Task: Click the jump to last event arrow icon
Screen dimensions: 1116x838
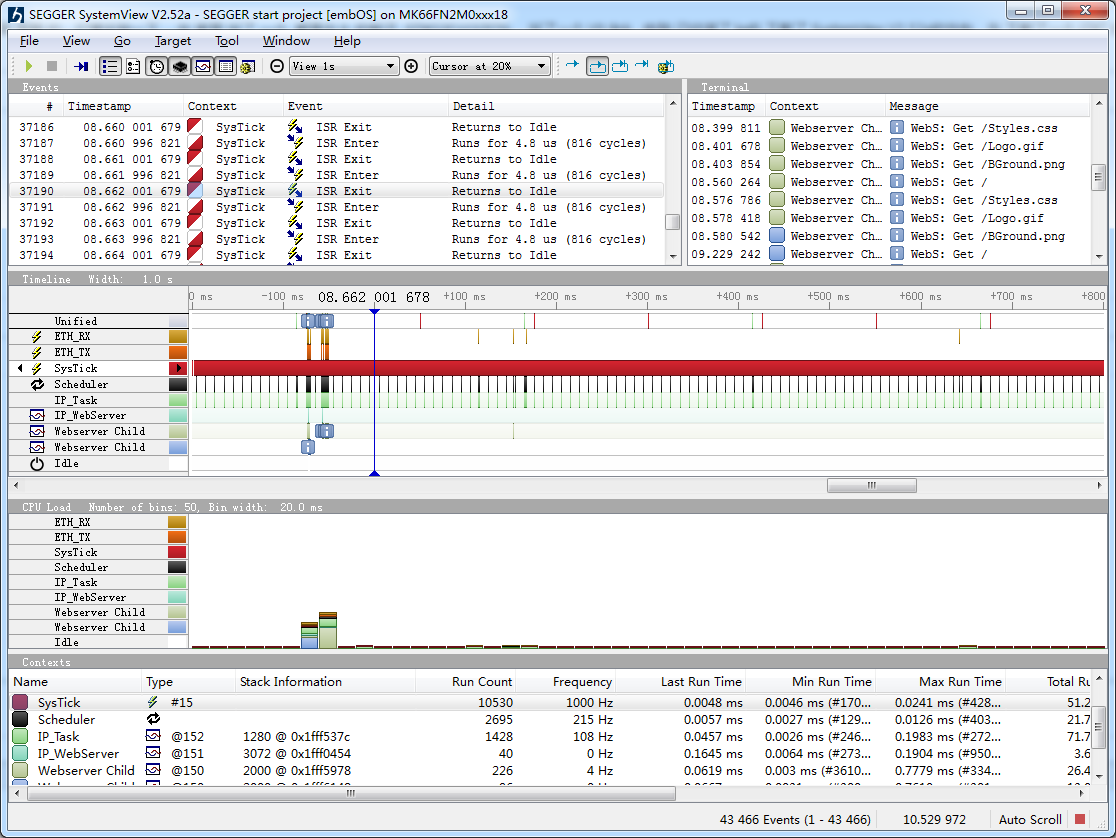Action: 642,65
